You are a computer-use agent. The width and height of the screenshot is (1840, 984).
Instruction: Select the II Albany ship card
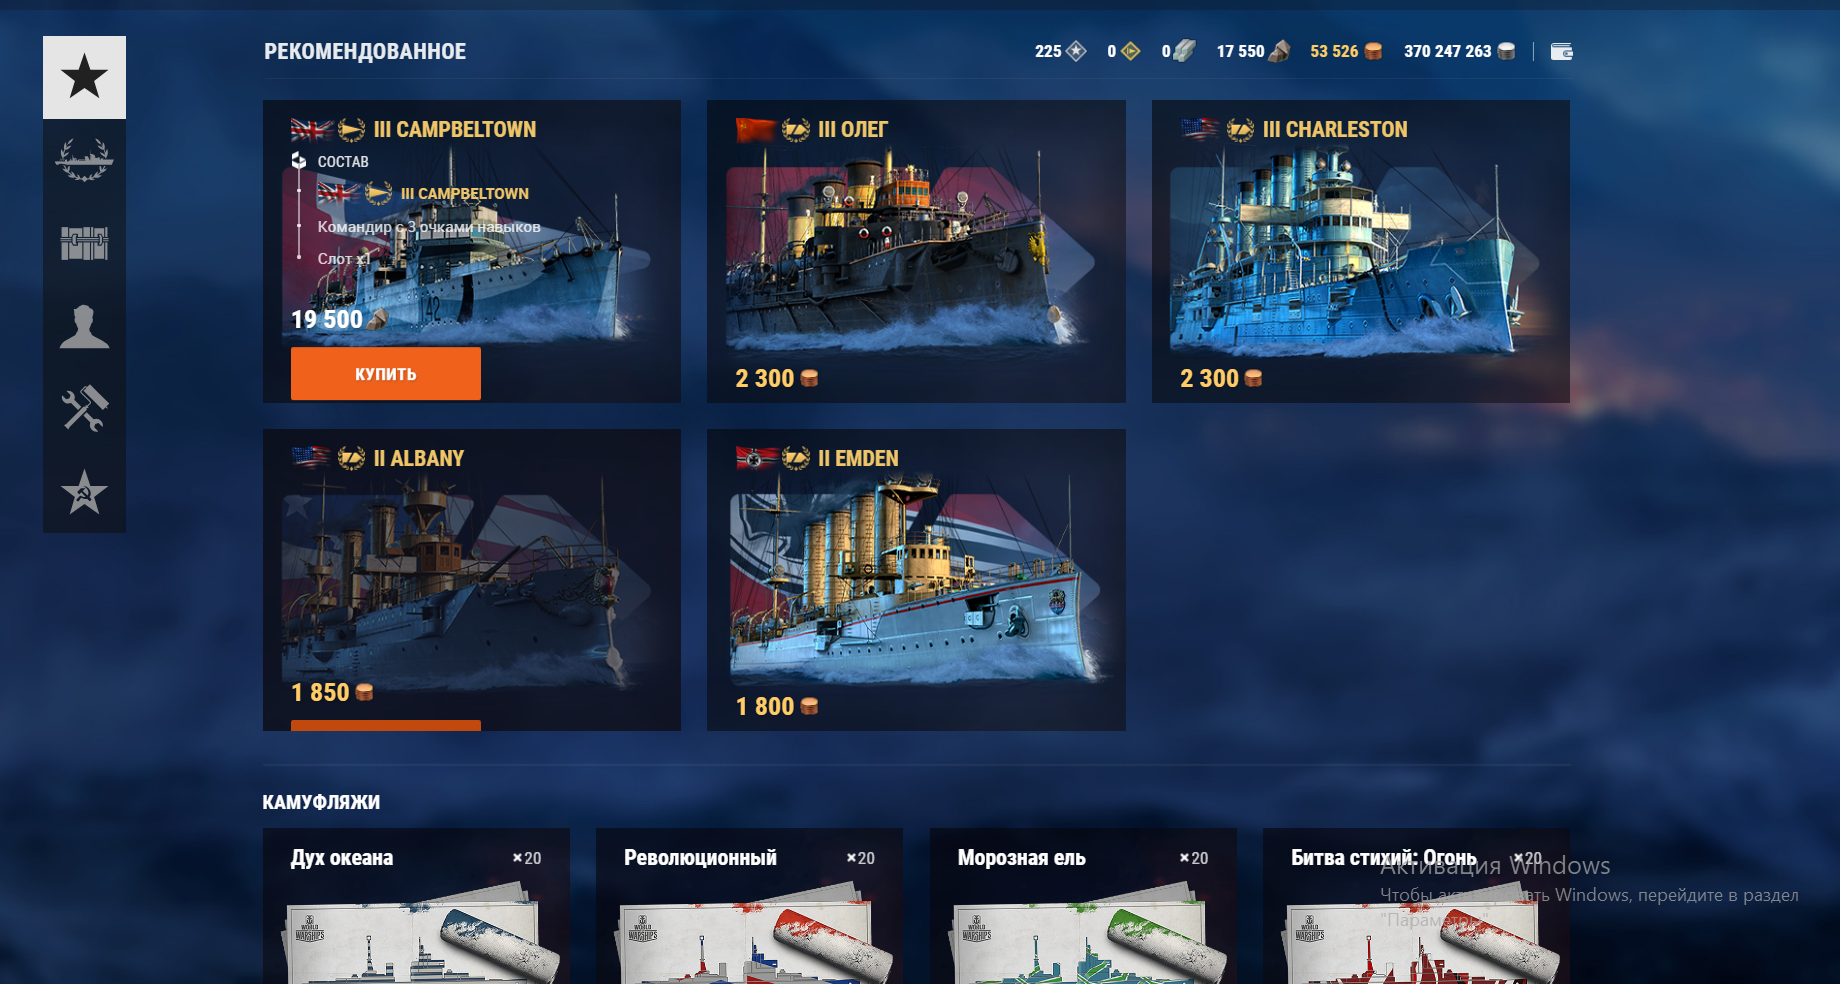point(472,580)
